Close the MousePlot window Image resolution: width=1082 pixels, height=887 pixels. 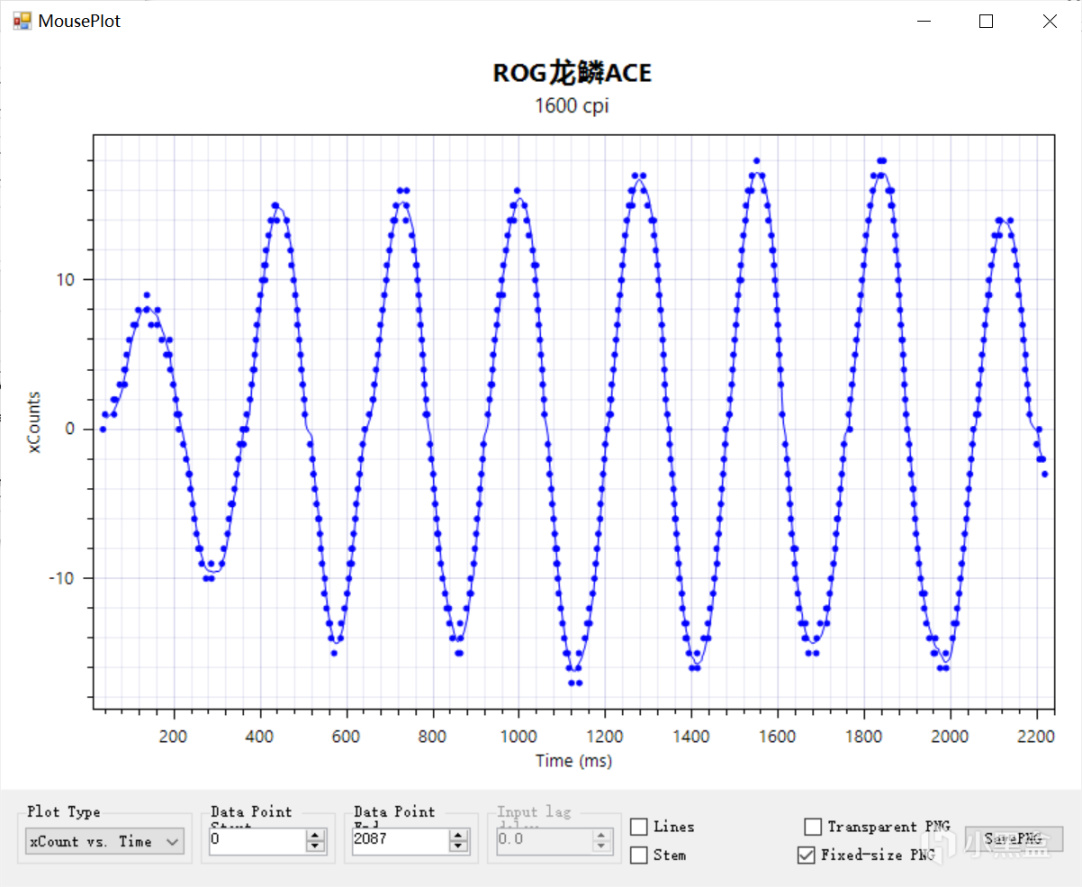point(1050,21)
